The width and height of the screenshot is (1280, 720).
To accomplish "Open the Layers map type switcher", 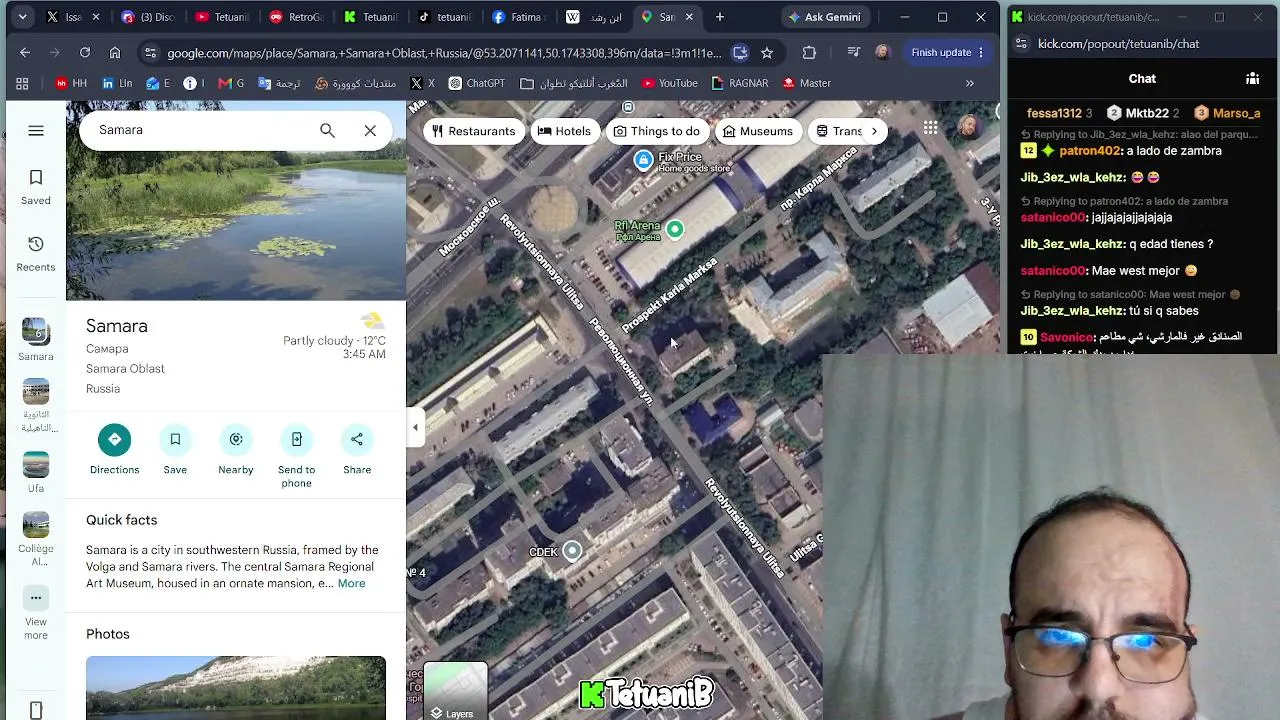I will (455, 692).
